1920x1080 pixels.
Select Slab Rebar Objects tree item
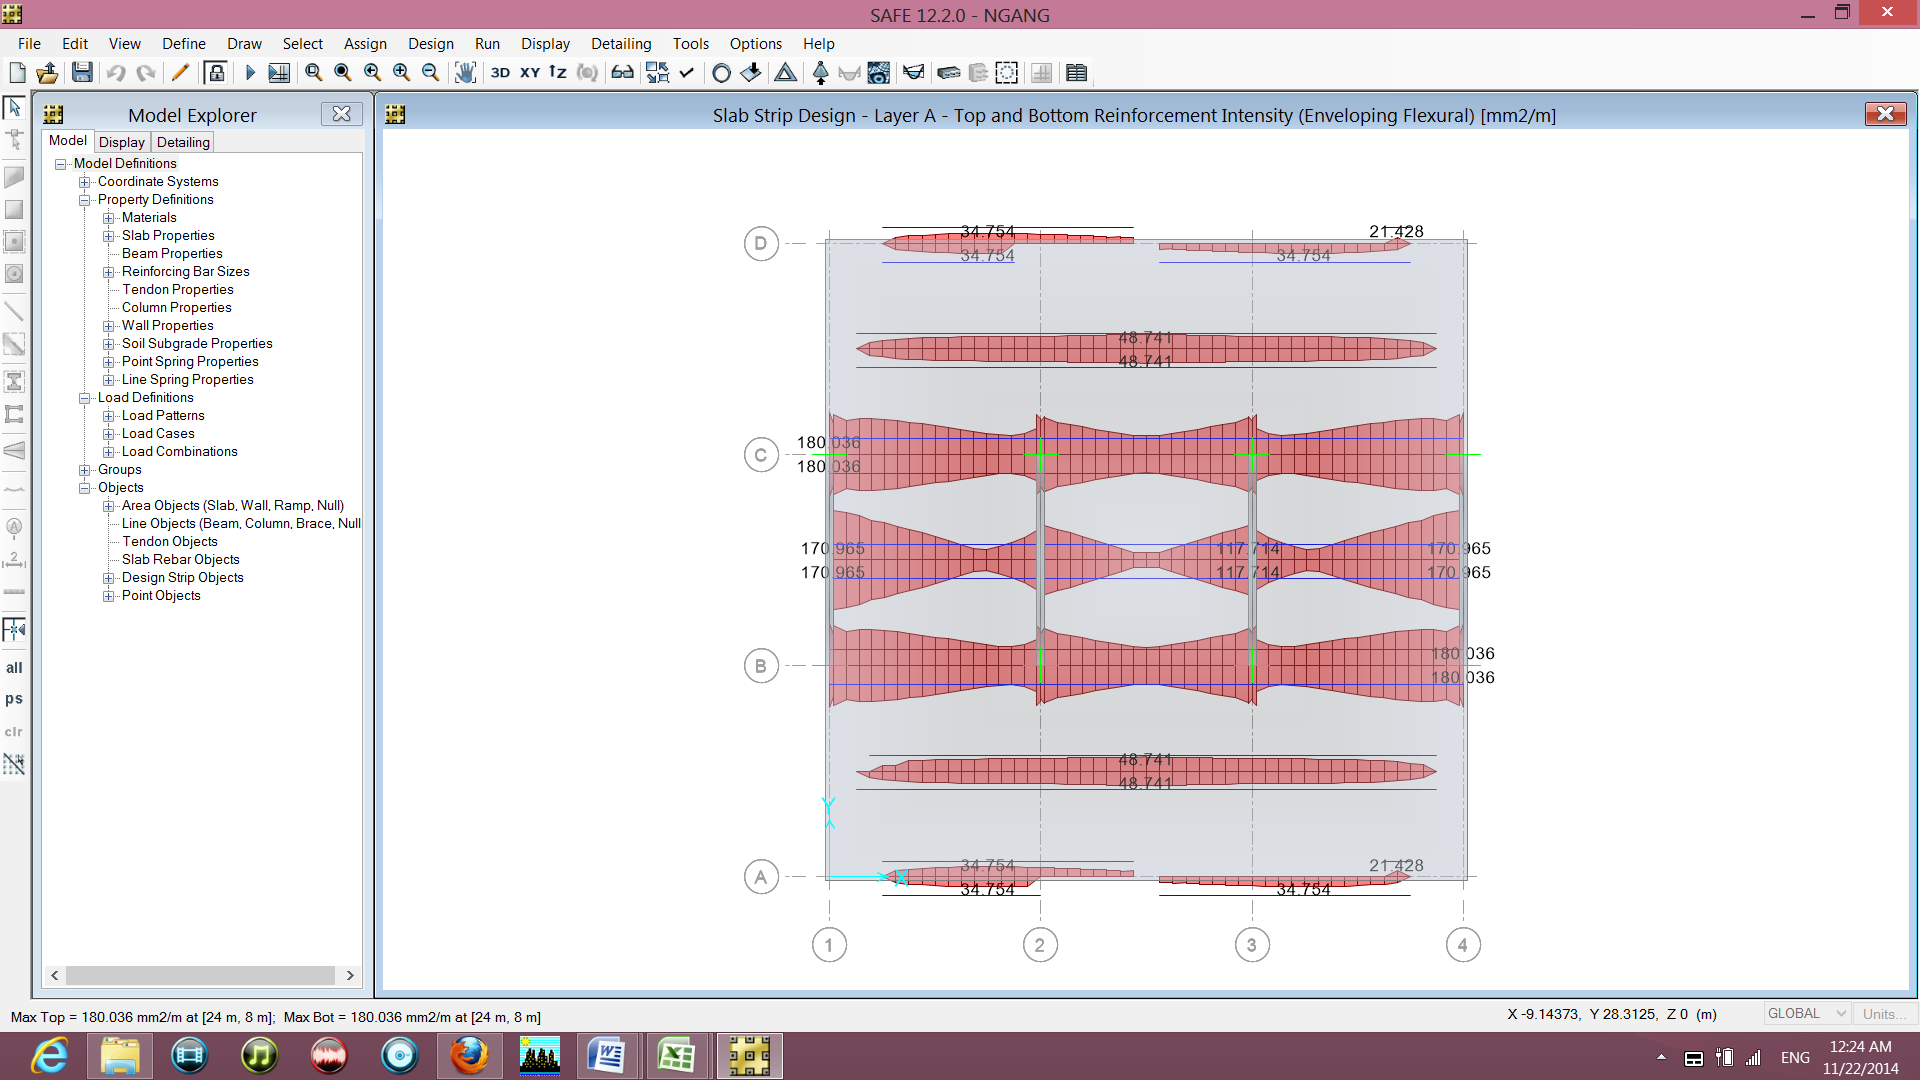point(181,560)
